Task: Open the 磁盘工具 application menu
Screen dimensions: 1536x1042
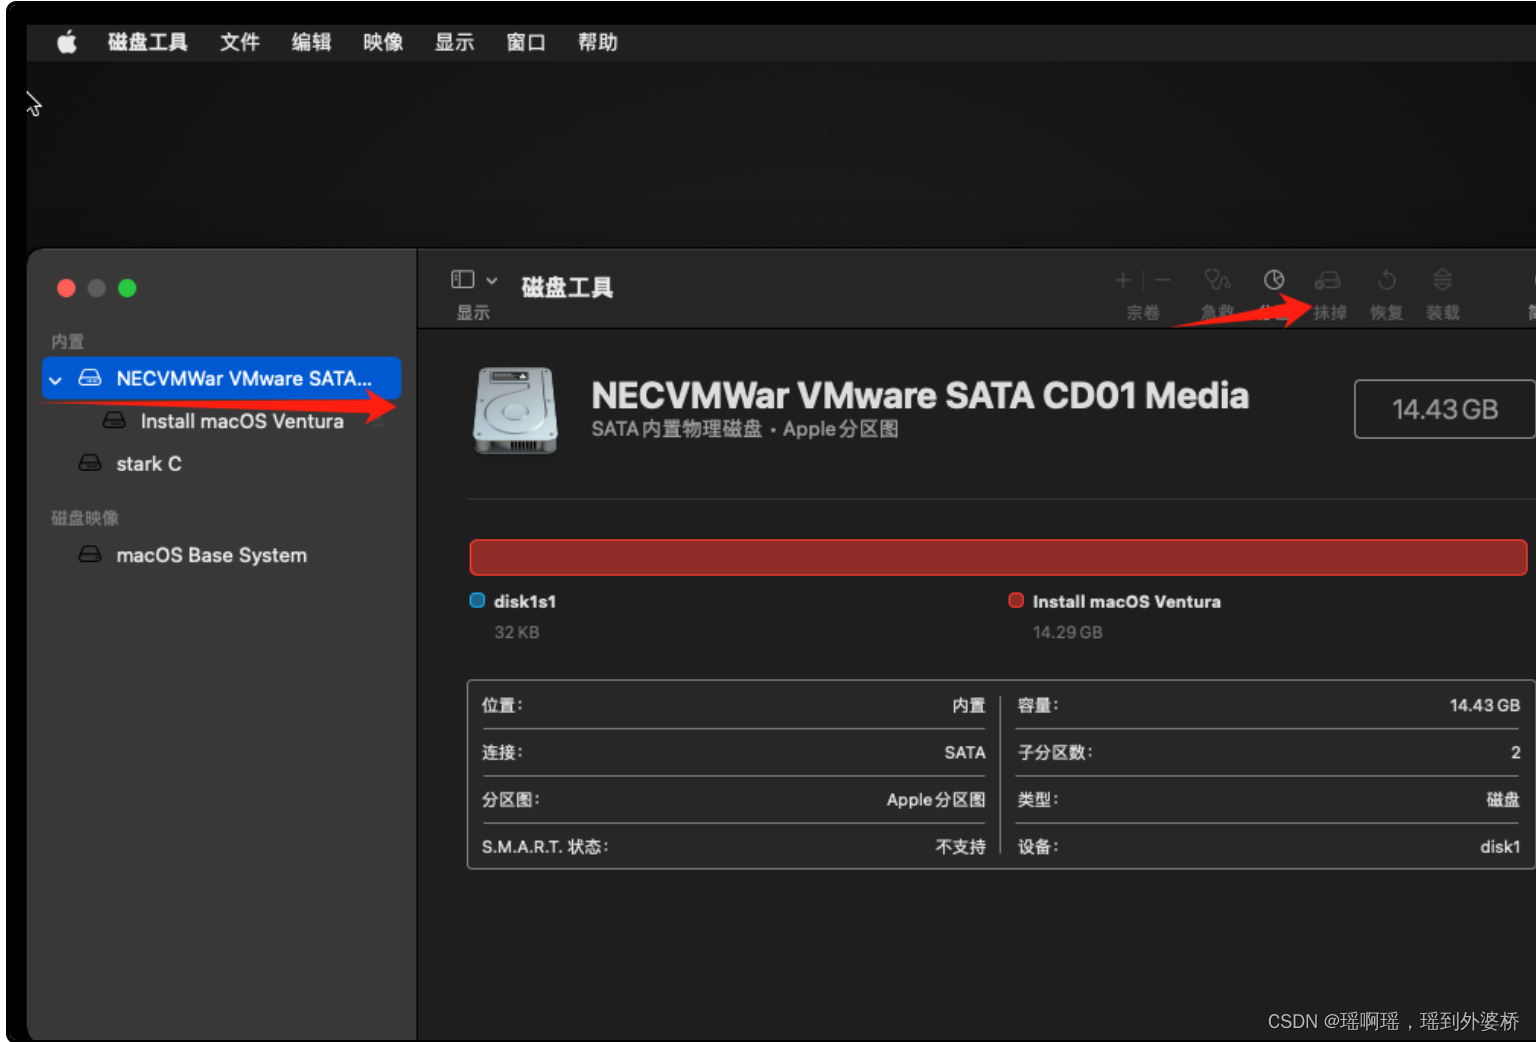Action: point(148,42)
